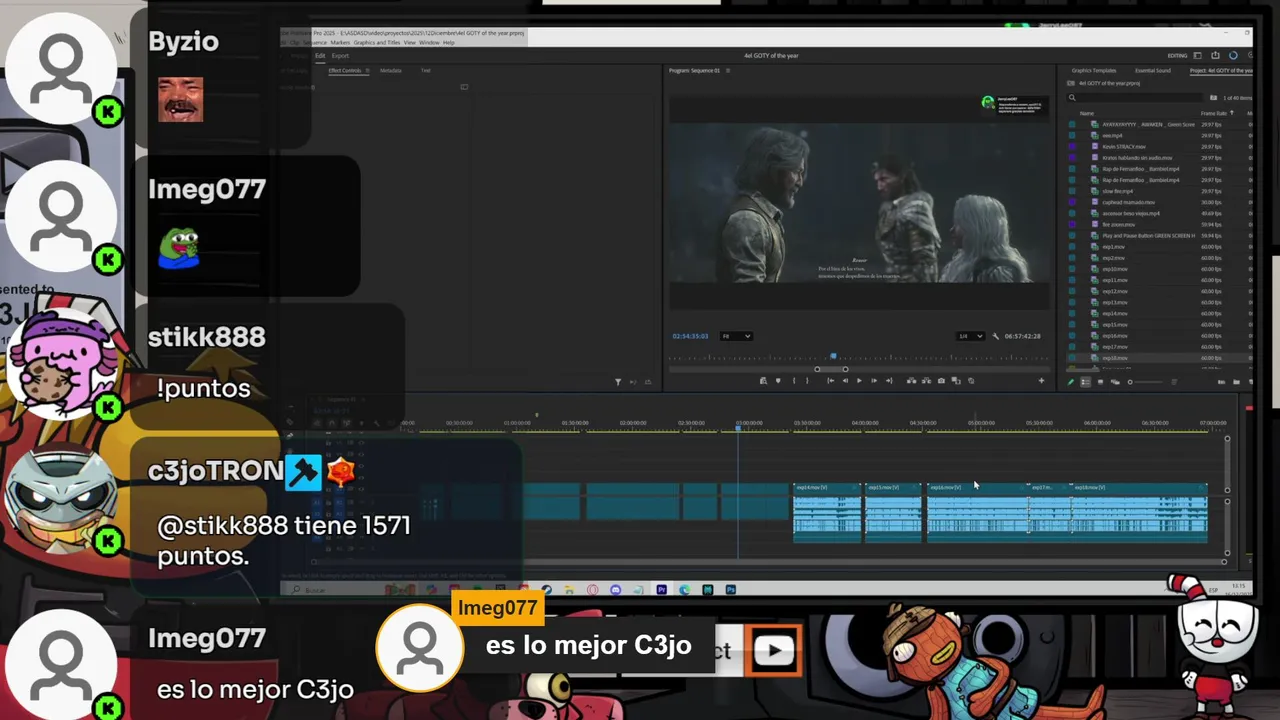Viewport: 1280px width, 720px height.
Task: Select the exp1.mov item
Action: tap(1113, 247)
